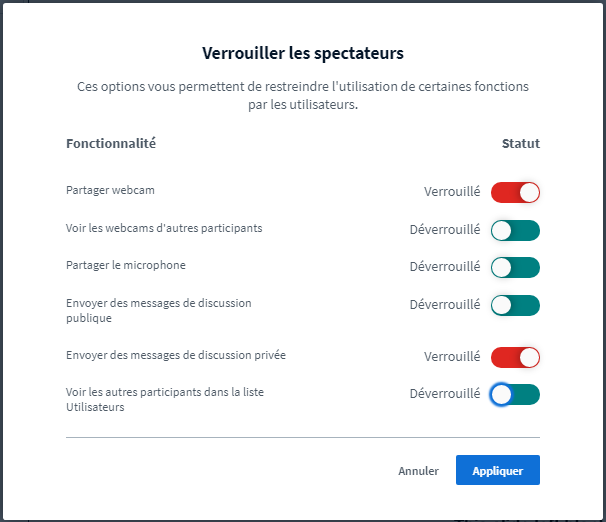Click the Appliquer button

click(497, 470)
